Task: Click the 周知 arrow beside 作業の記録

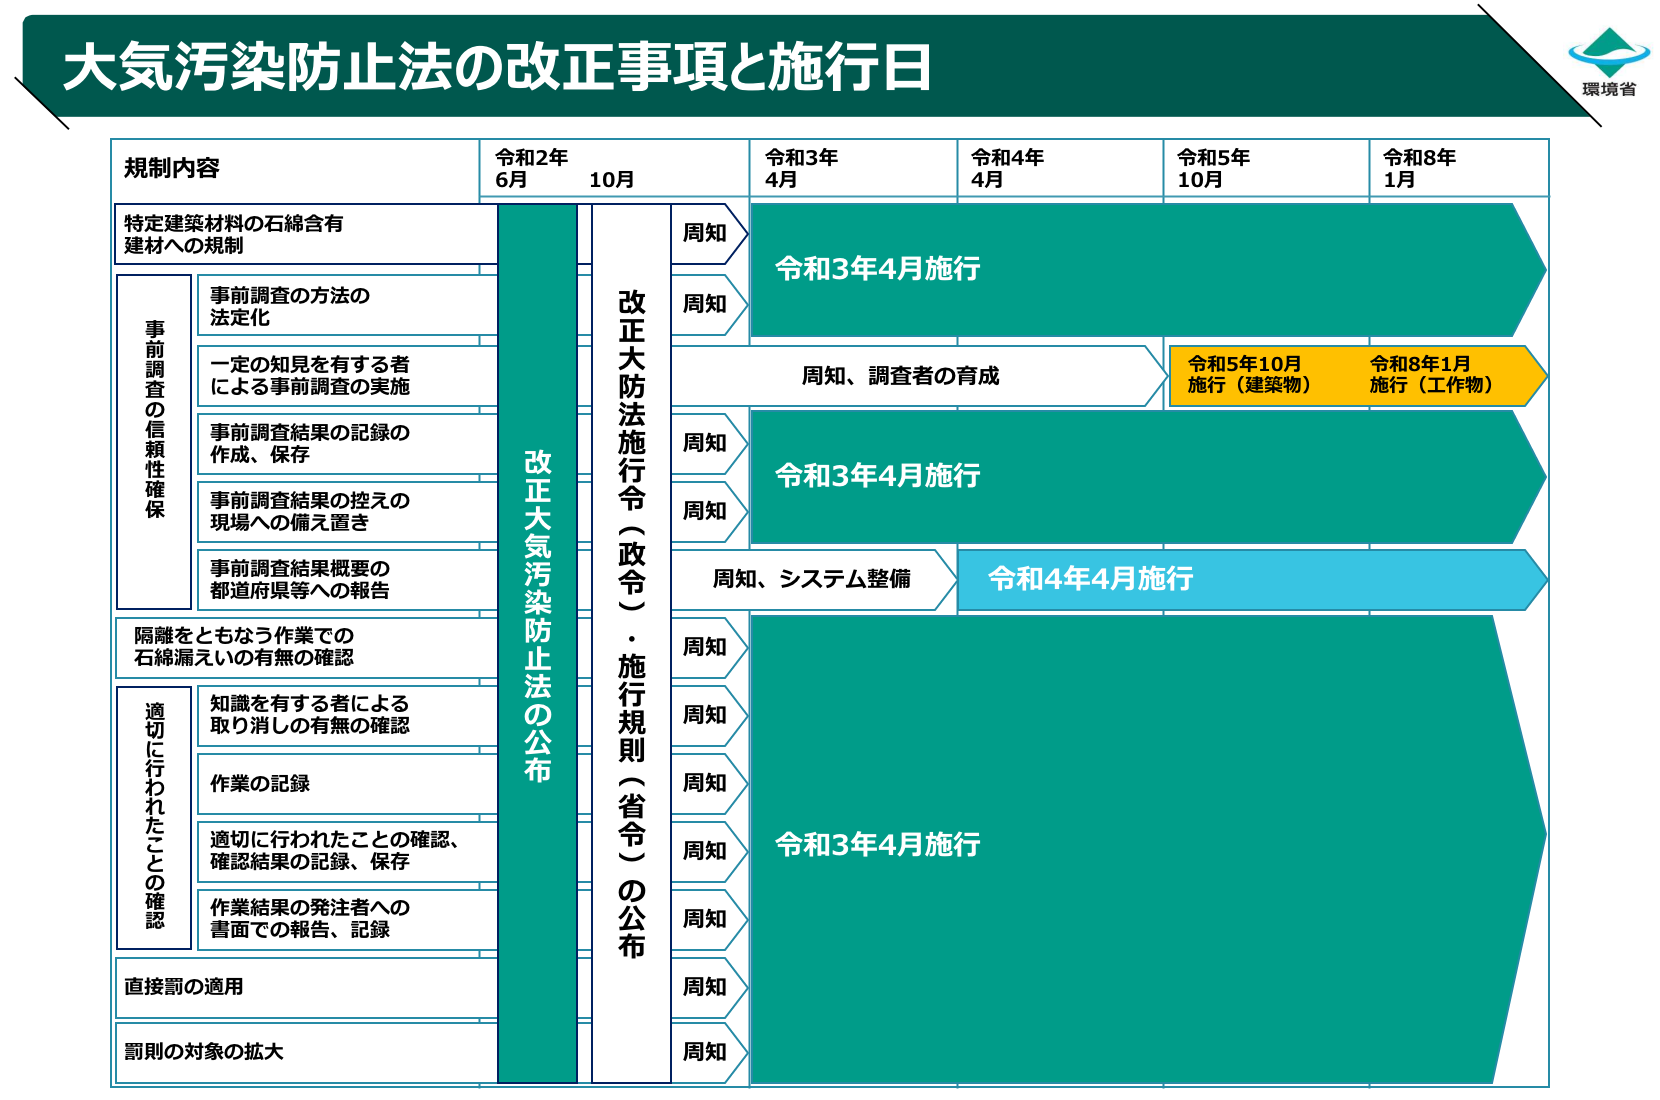Action: [x=706, y=783]
